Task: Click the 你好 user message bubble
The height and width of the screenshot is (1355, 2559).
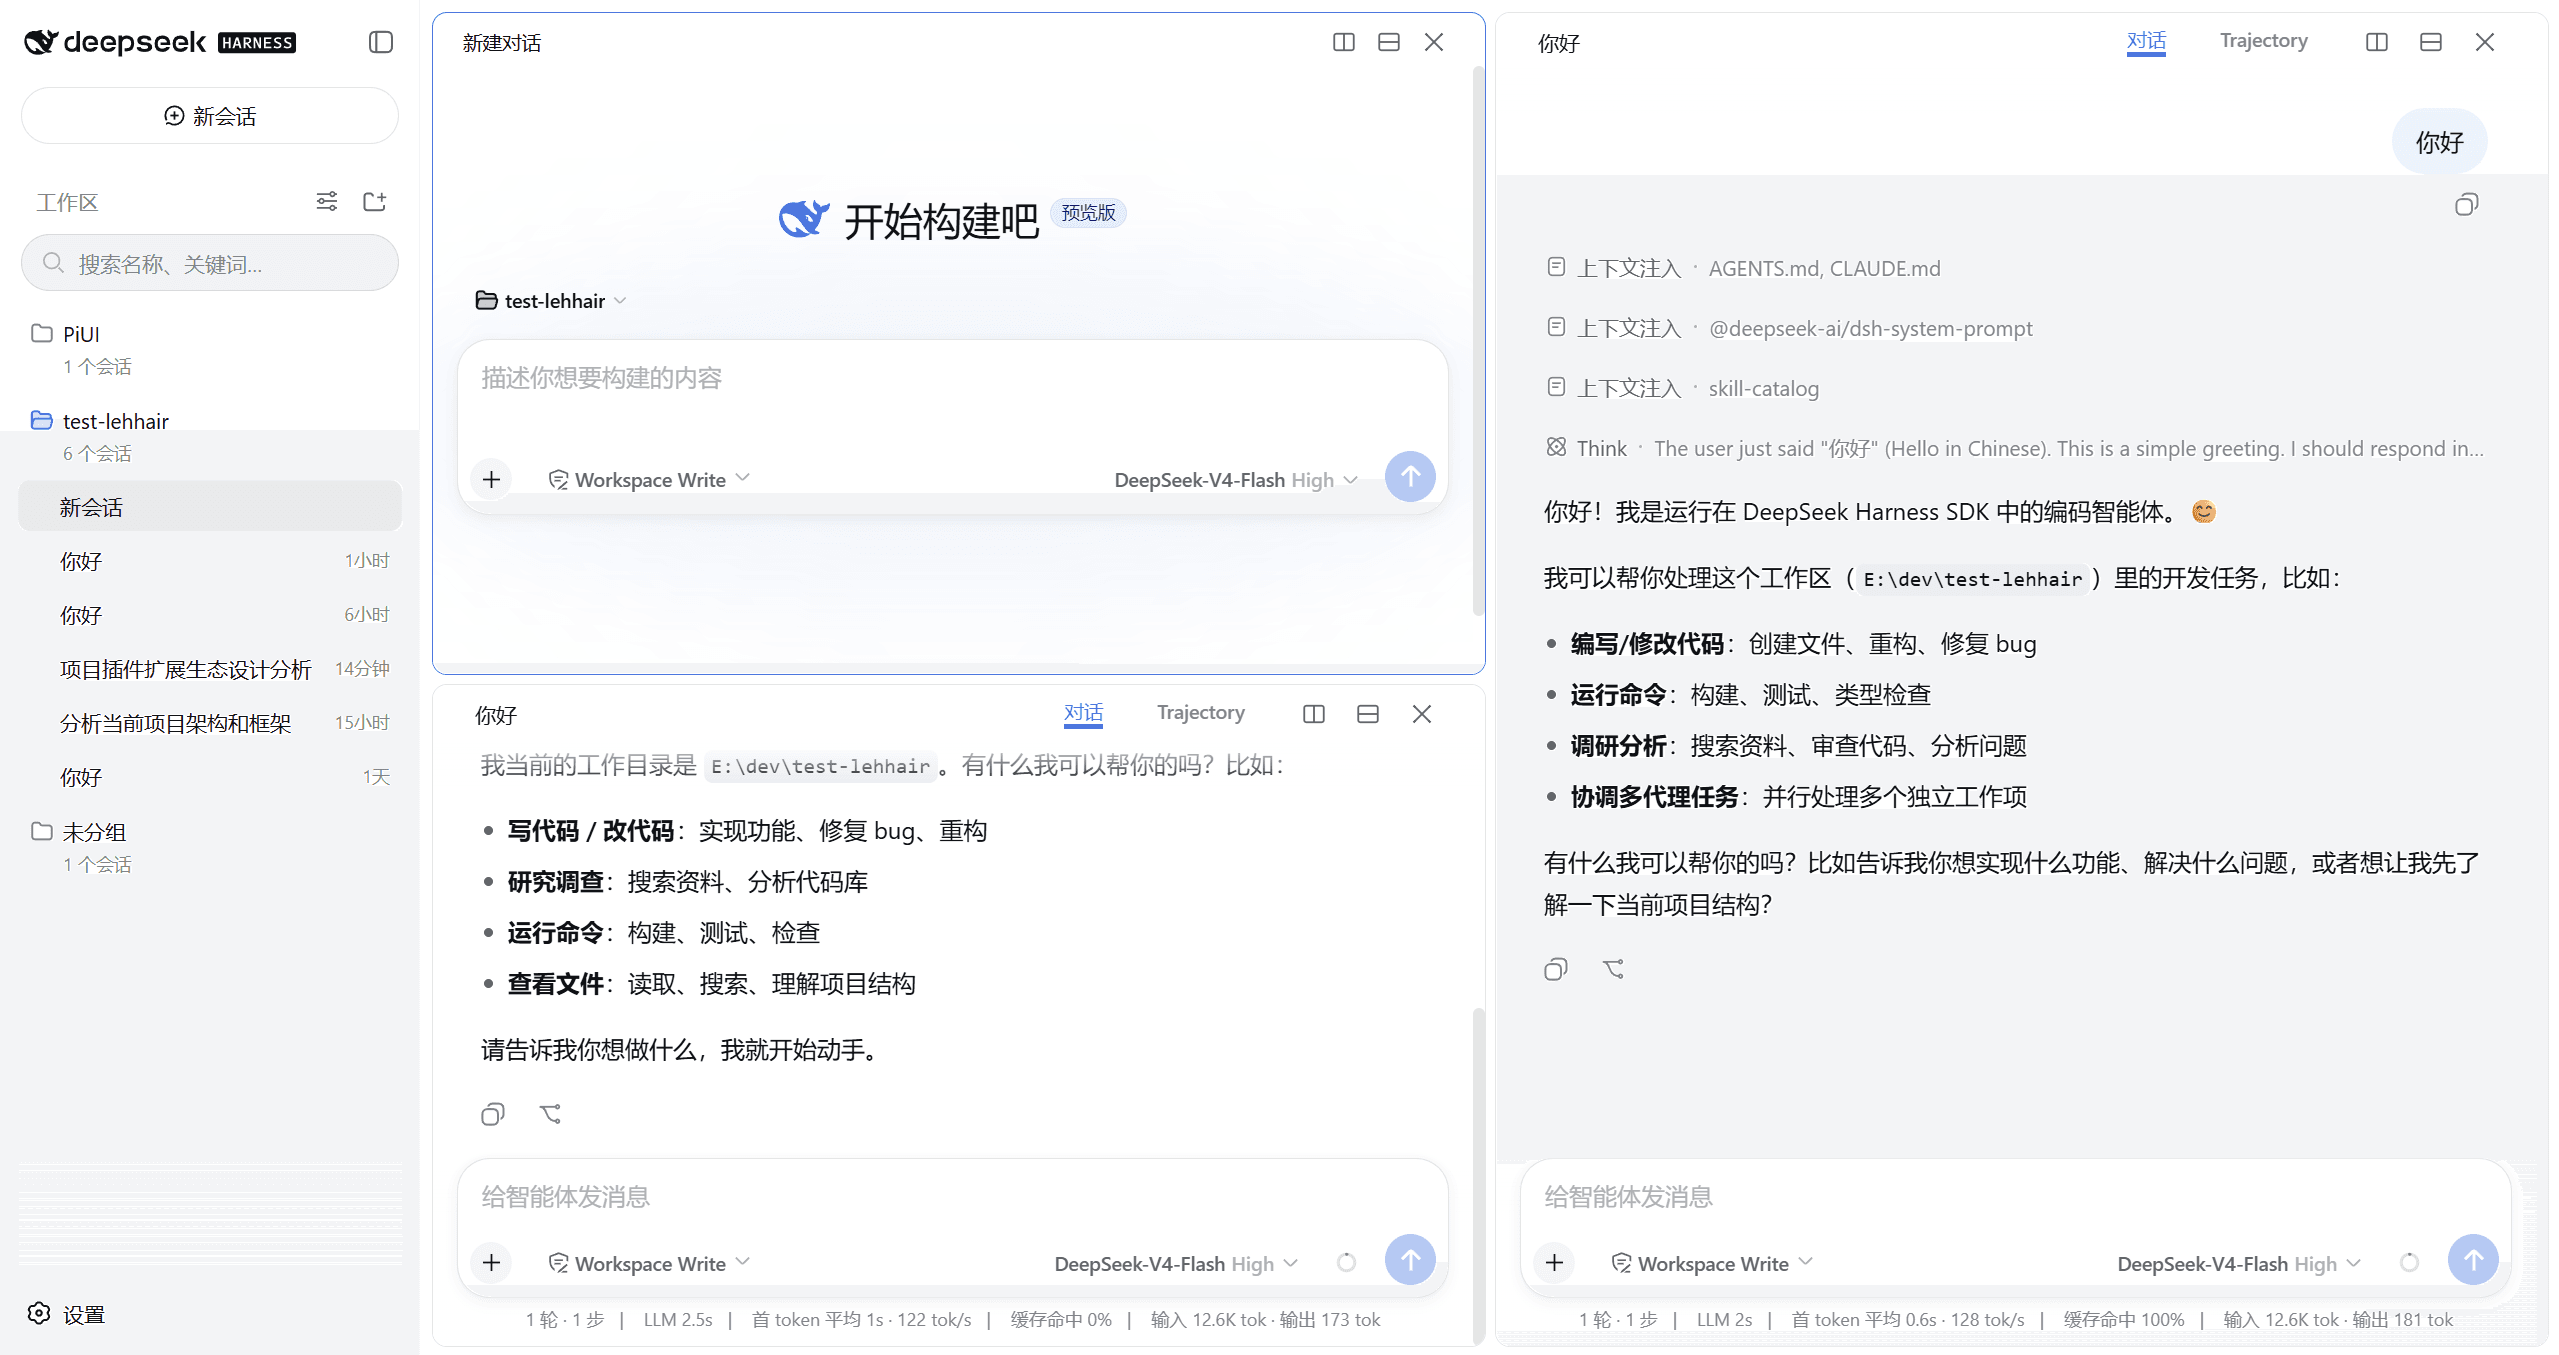Action: click(x=2439, y=142)
